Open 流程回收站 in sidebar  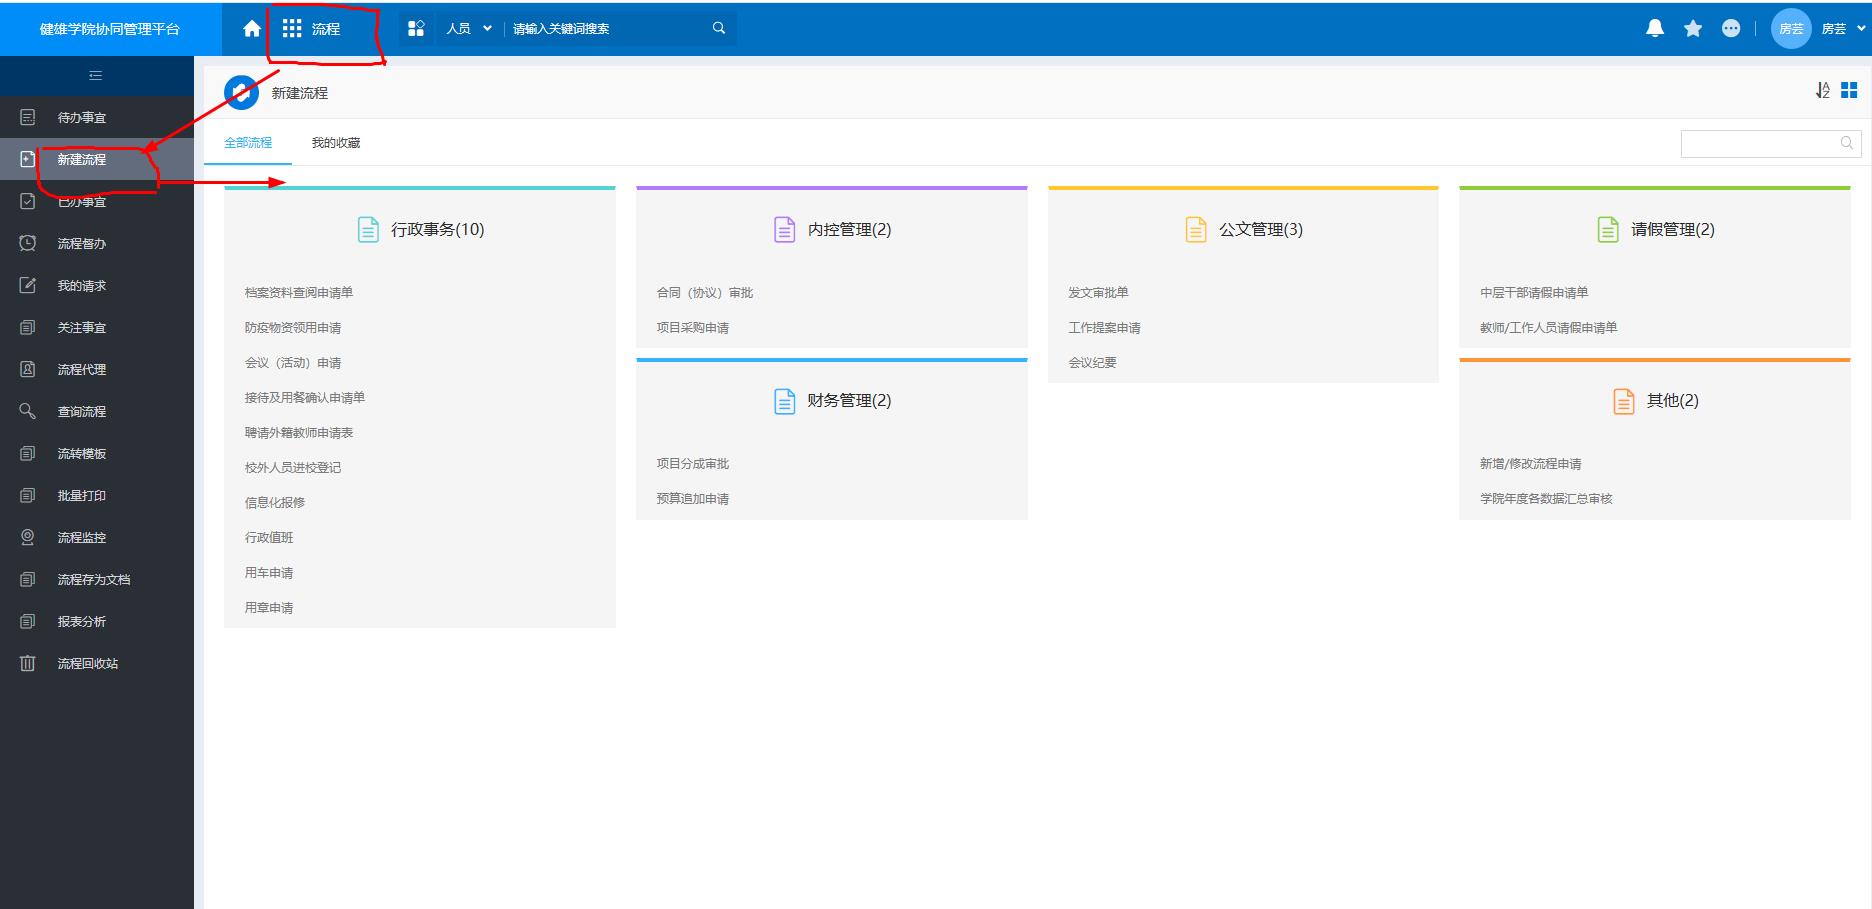(87, 664)
